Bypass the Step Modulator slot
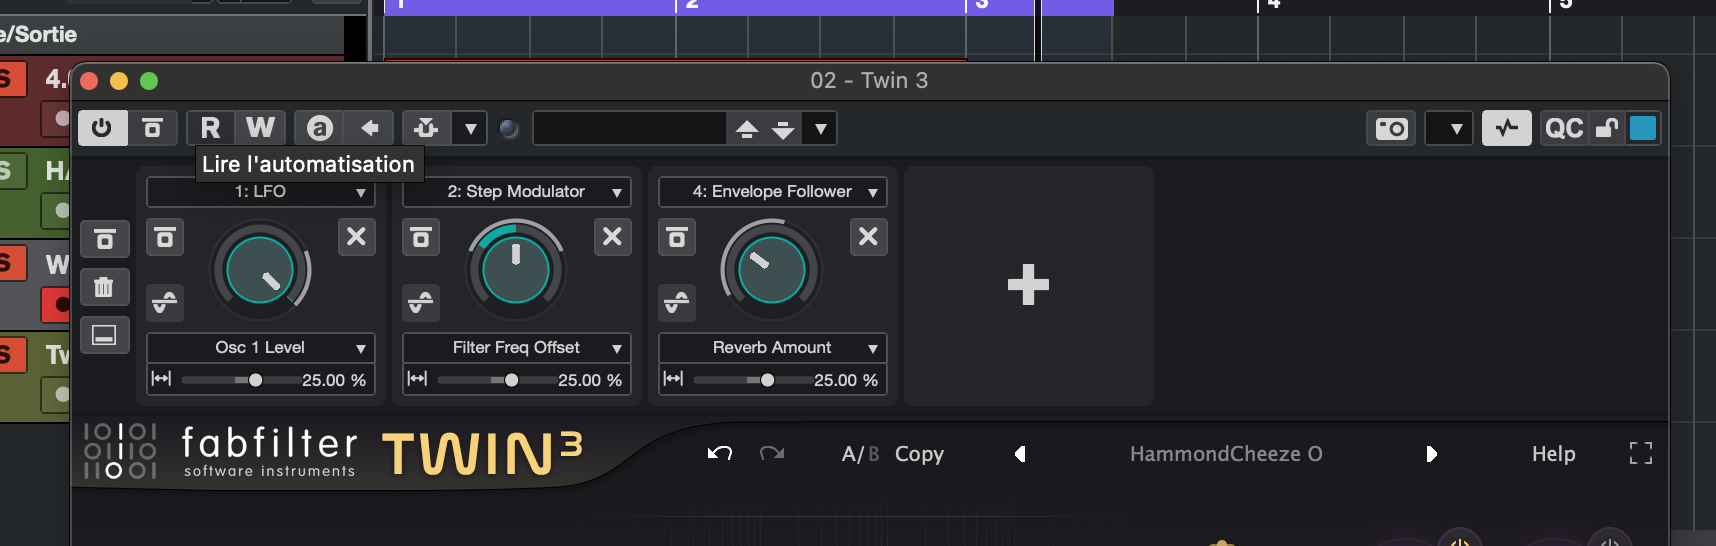The image size is (1716, 546). click(422, 237)
